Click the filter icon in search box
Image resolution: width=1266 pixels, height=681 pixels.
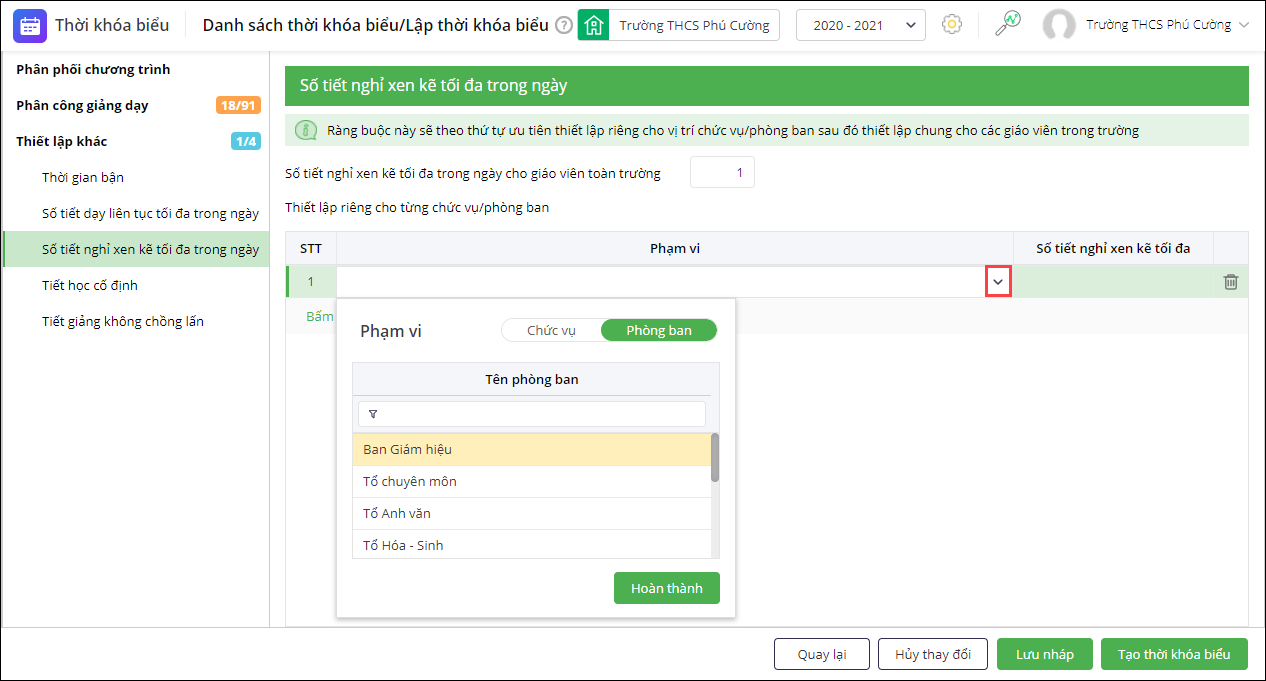pos(373,414)
